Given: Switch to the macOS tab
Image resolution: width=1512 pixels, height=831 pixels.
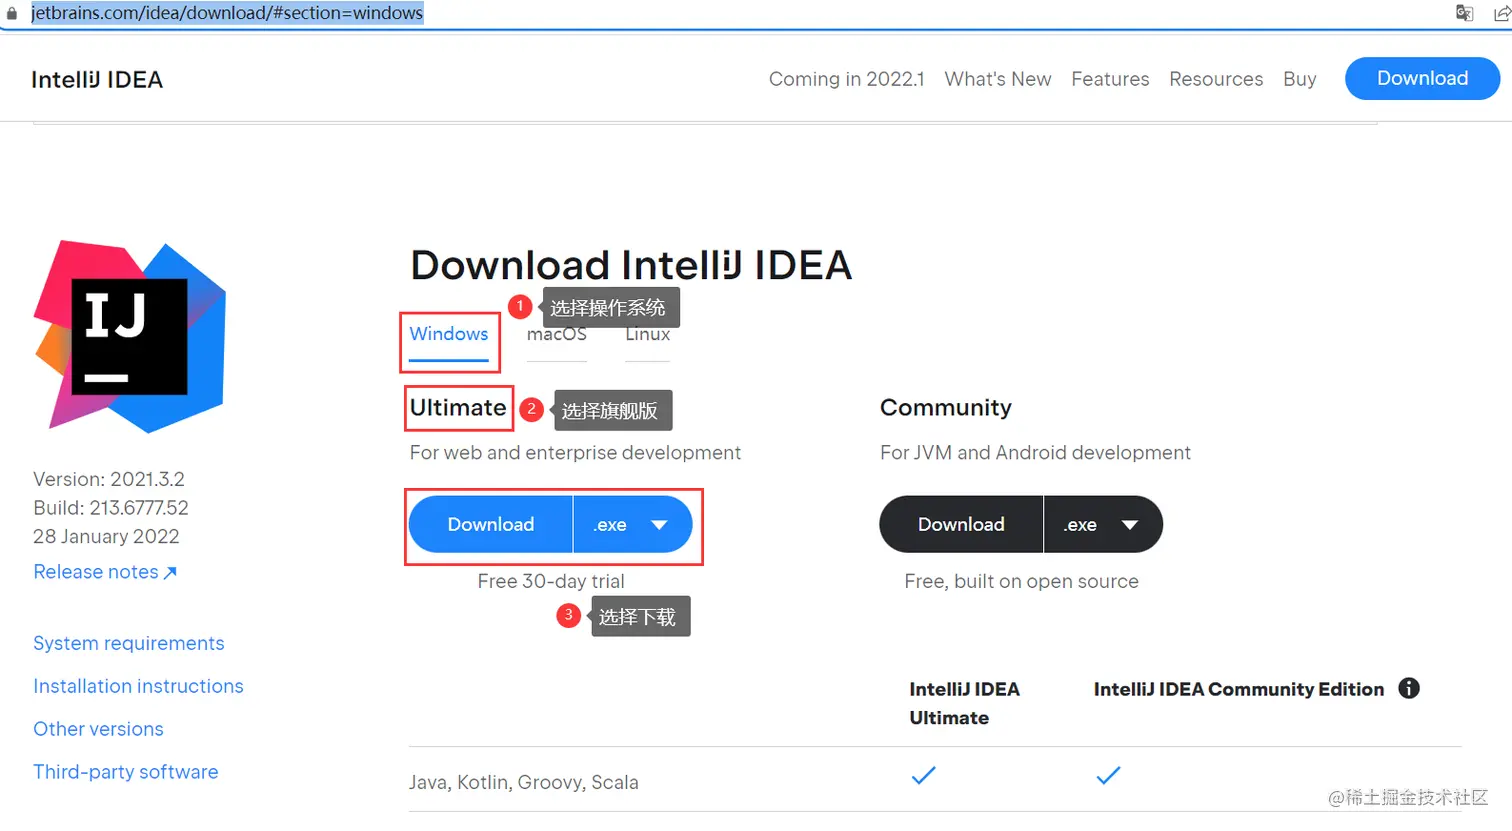Looking at the screenshot, I should [557, 334].
